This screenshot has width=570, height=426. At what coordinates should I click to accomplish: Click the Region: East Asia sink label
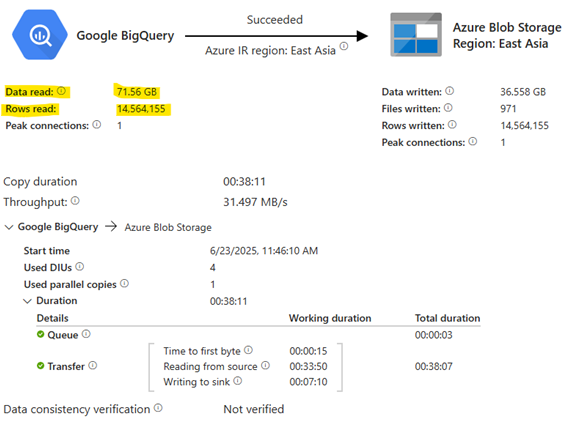[x=501, y=44]
